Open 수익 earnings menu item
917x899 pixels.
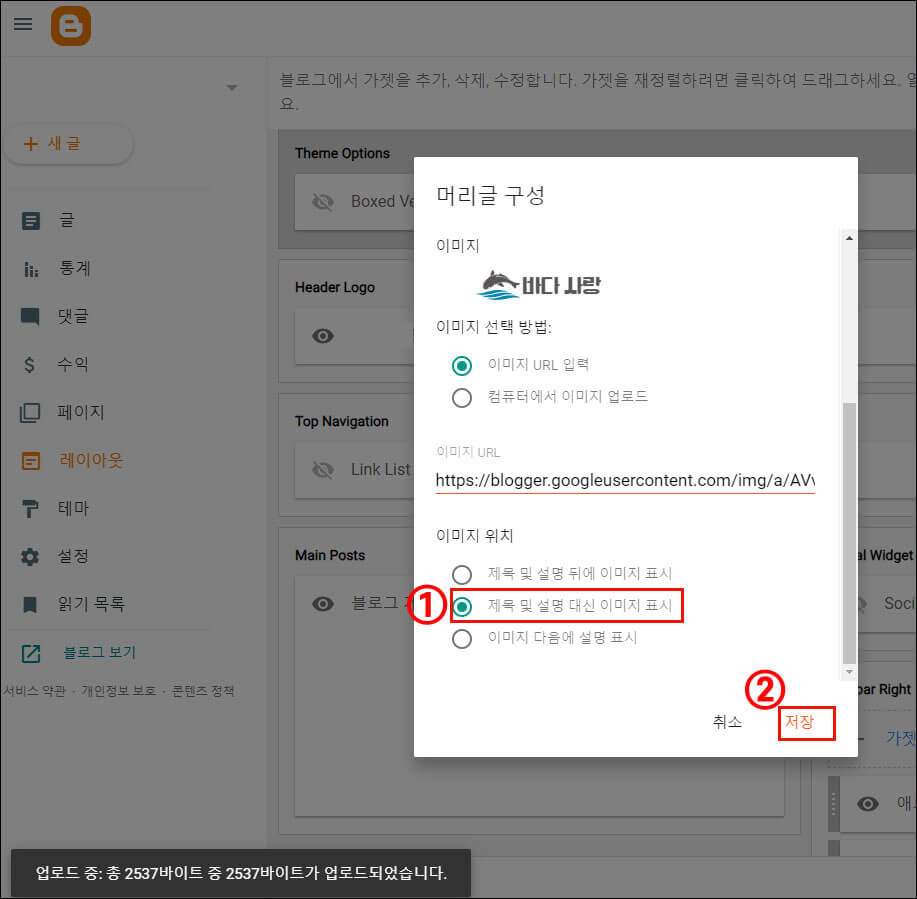pyautogui.click(x=73, y=364)
